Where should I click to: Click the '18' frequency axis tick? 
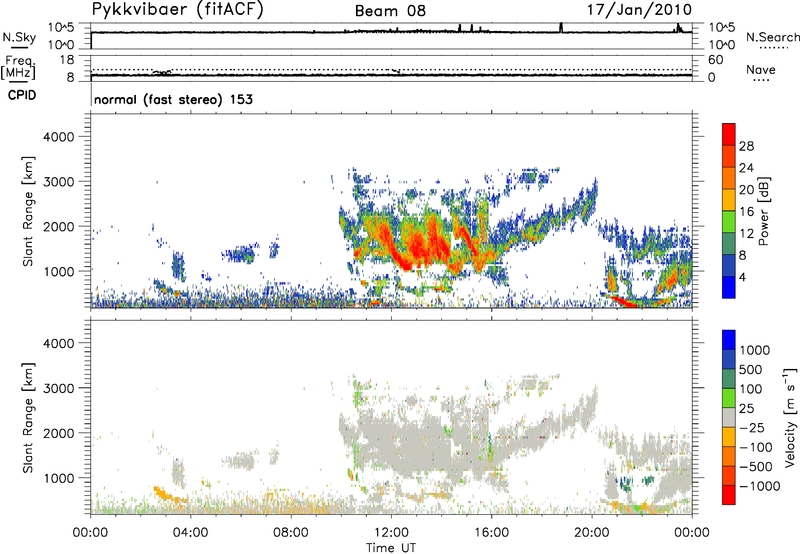pos(67,60)
